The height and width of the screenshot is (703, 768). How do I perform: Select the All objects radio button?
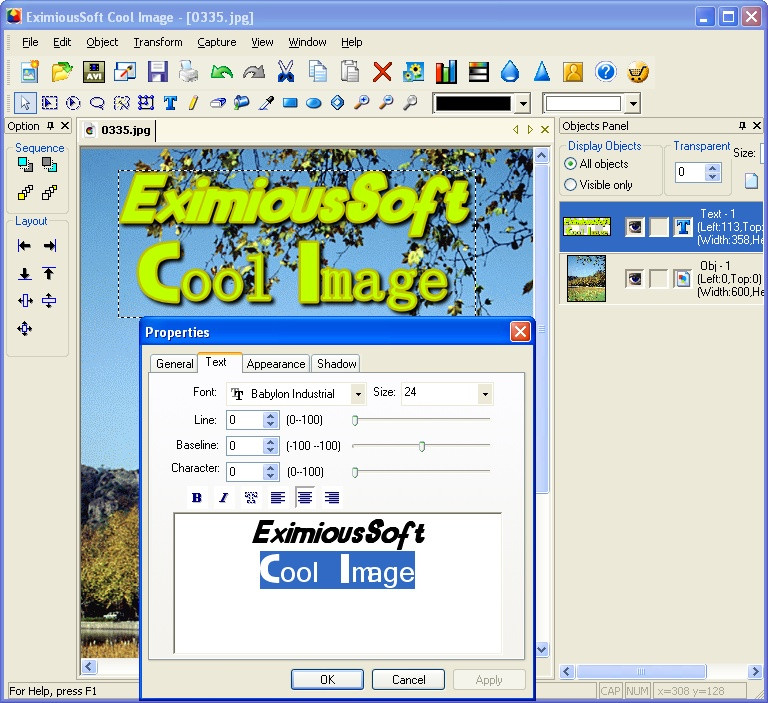570,164
